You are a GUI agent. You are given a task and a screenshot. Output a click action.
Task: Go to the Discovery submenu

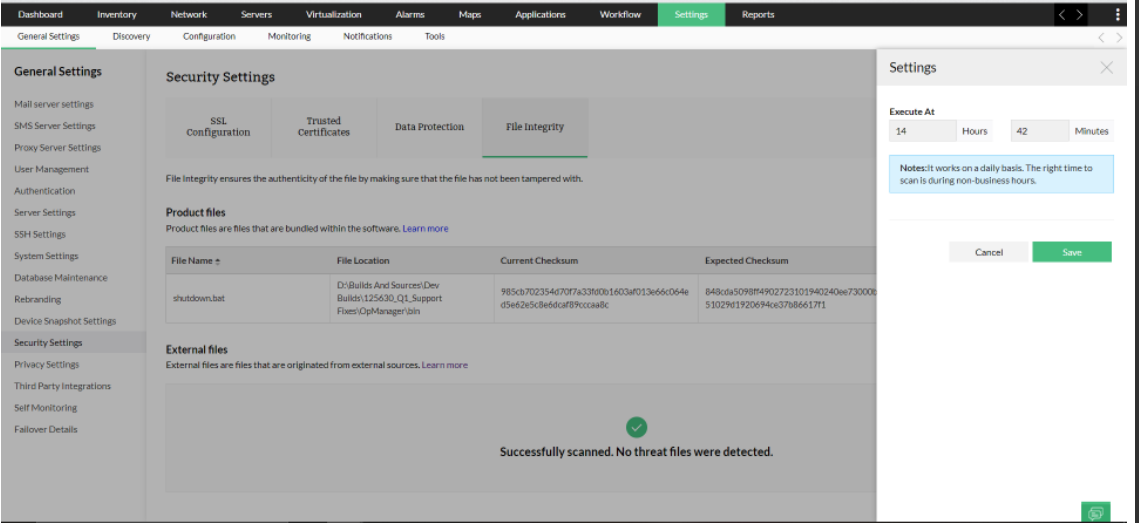tap(131, 37)
